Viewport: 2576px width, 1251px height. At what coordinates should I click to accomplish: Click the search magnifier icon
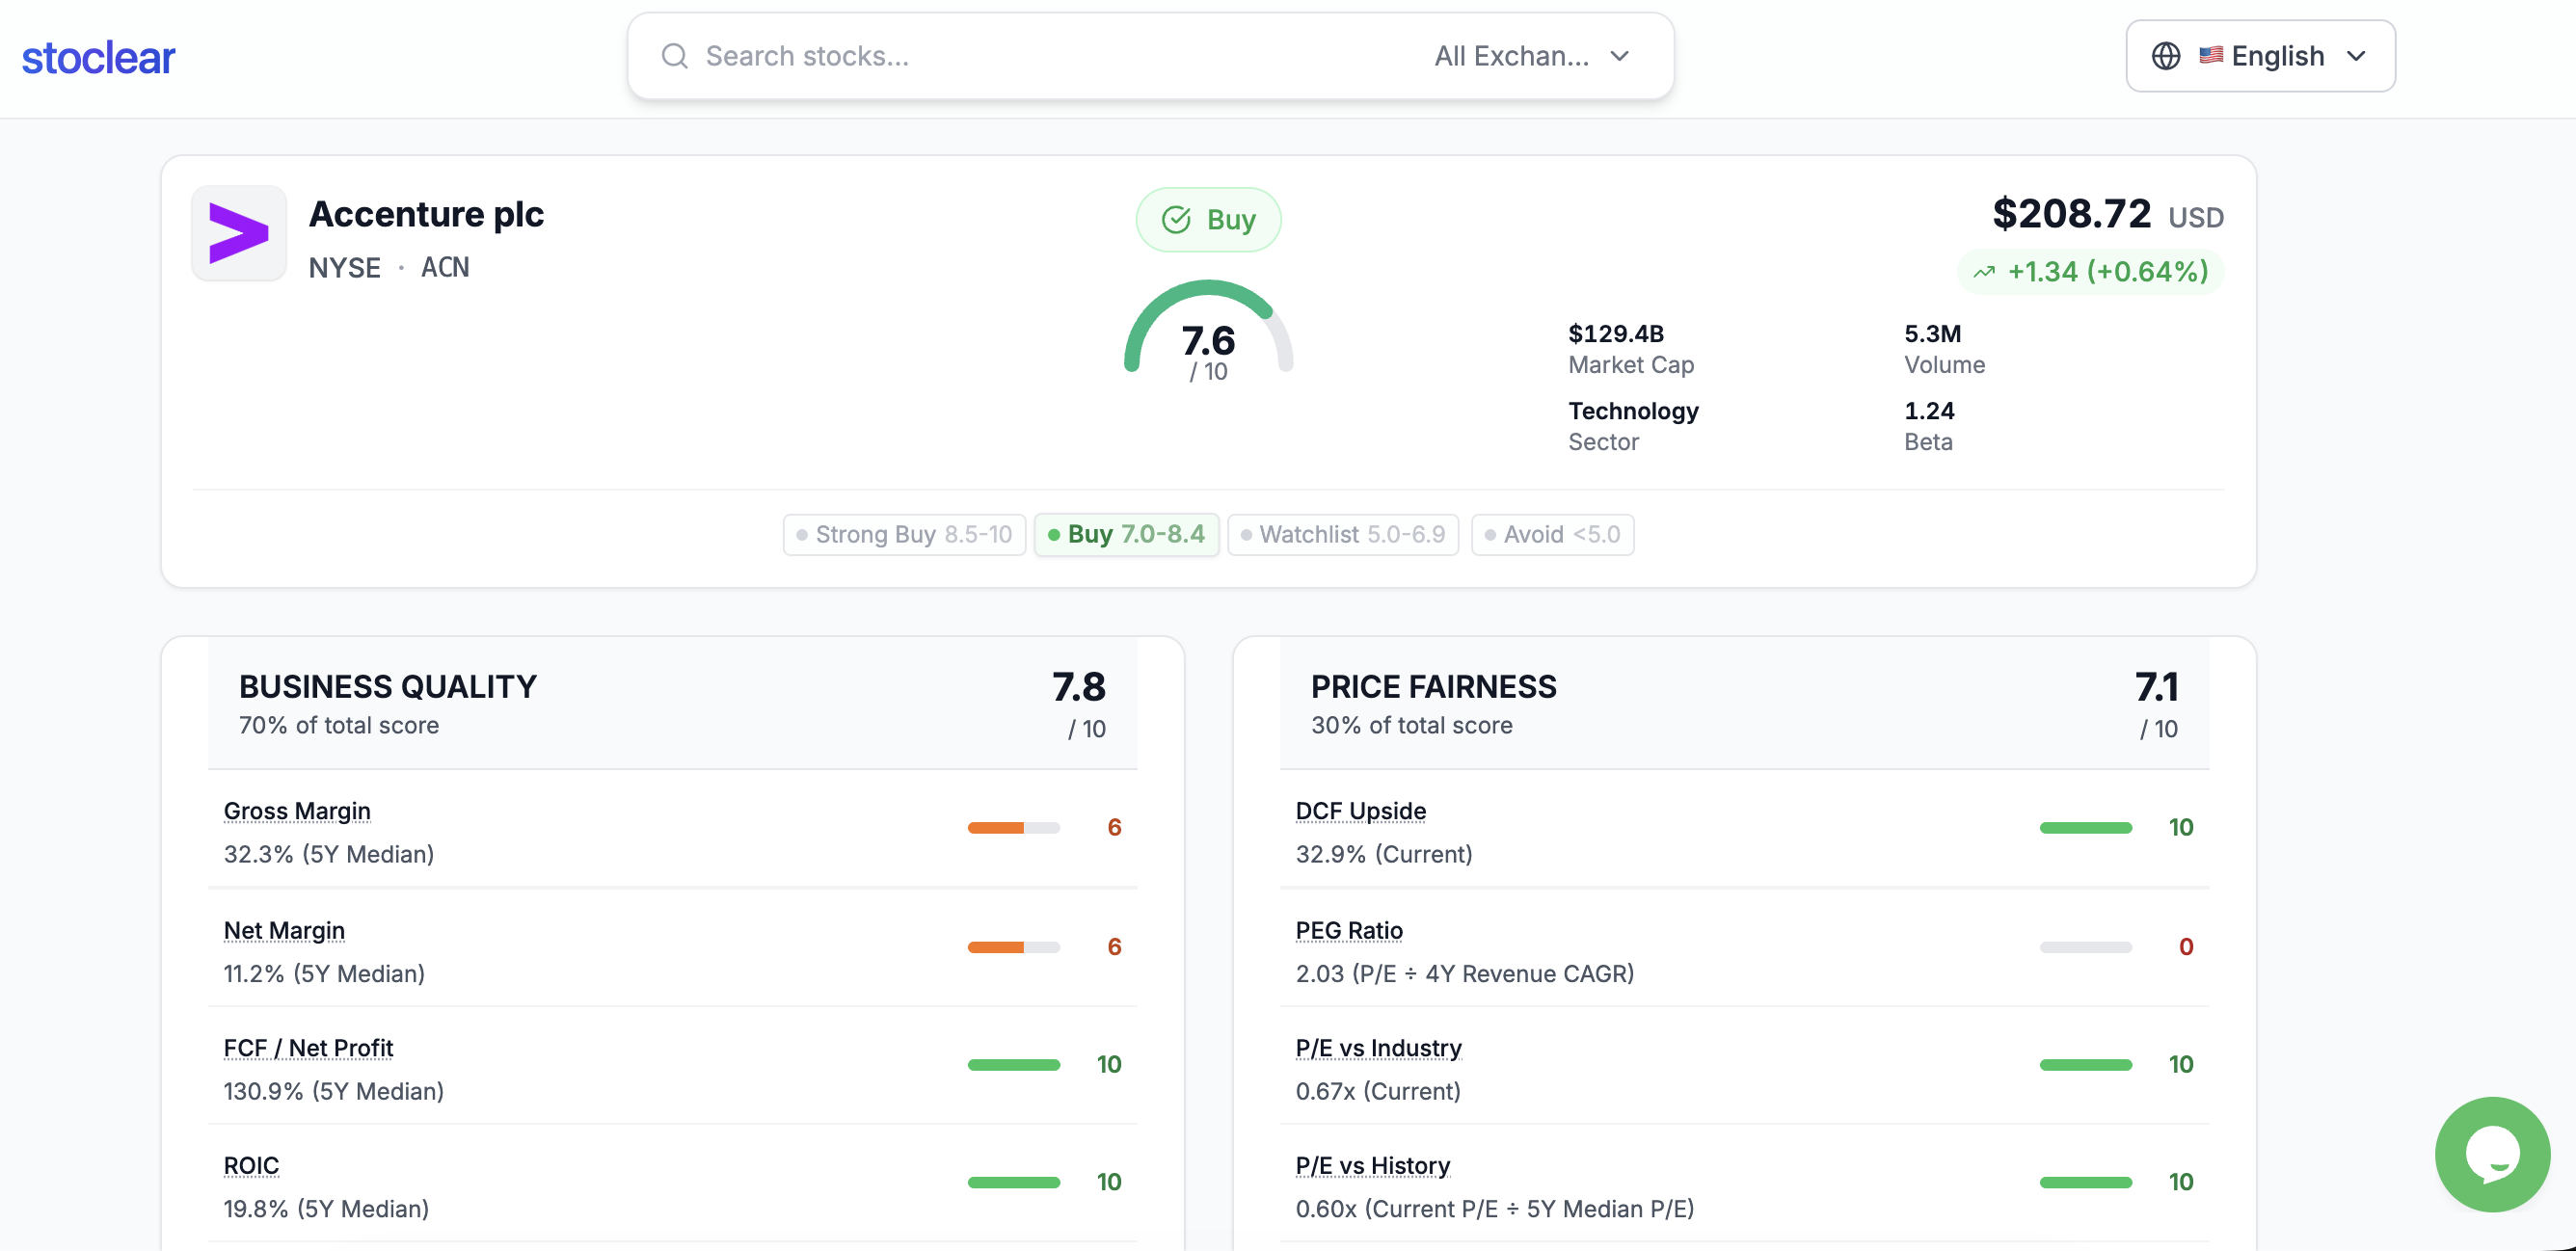[x=675, y=56]
